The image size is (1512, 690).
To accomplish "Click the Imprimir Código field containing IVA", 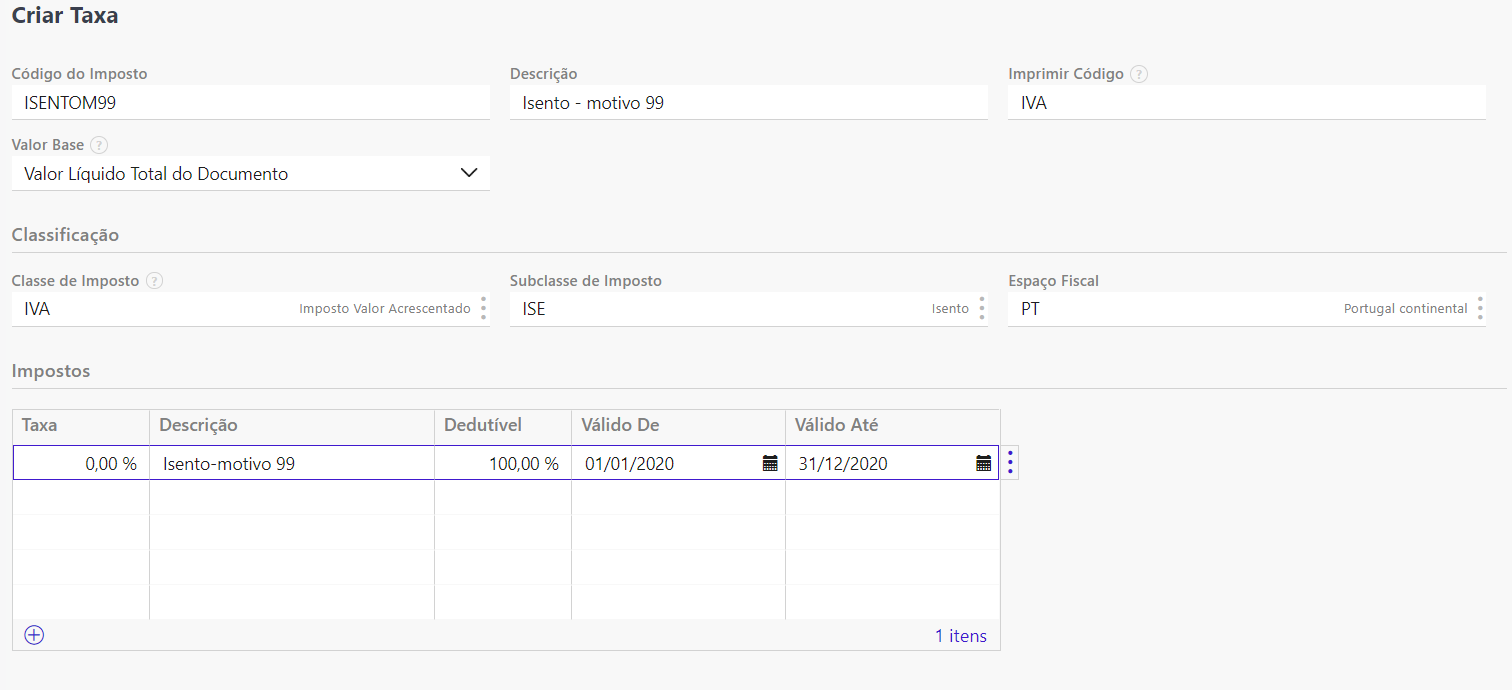I will click(x=1246, y=102).
